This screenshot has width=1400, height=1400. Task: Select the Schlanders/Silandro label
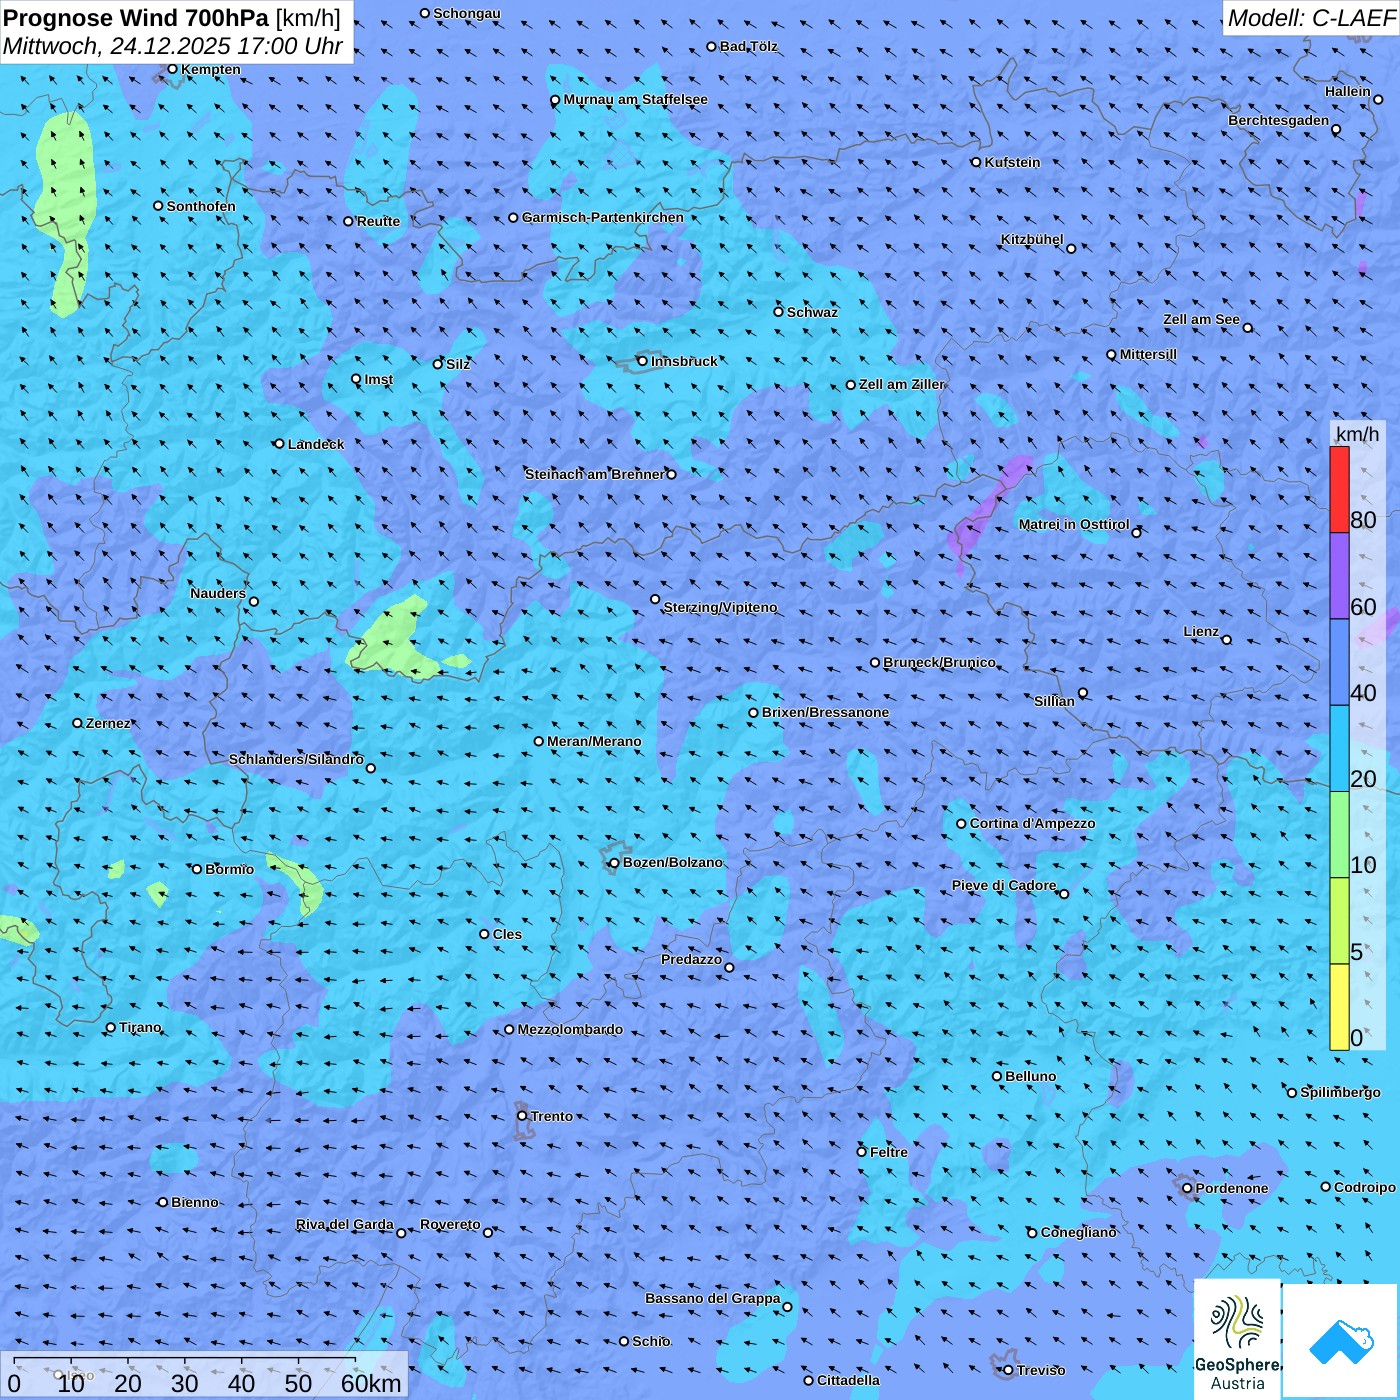(296, 759)
